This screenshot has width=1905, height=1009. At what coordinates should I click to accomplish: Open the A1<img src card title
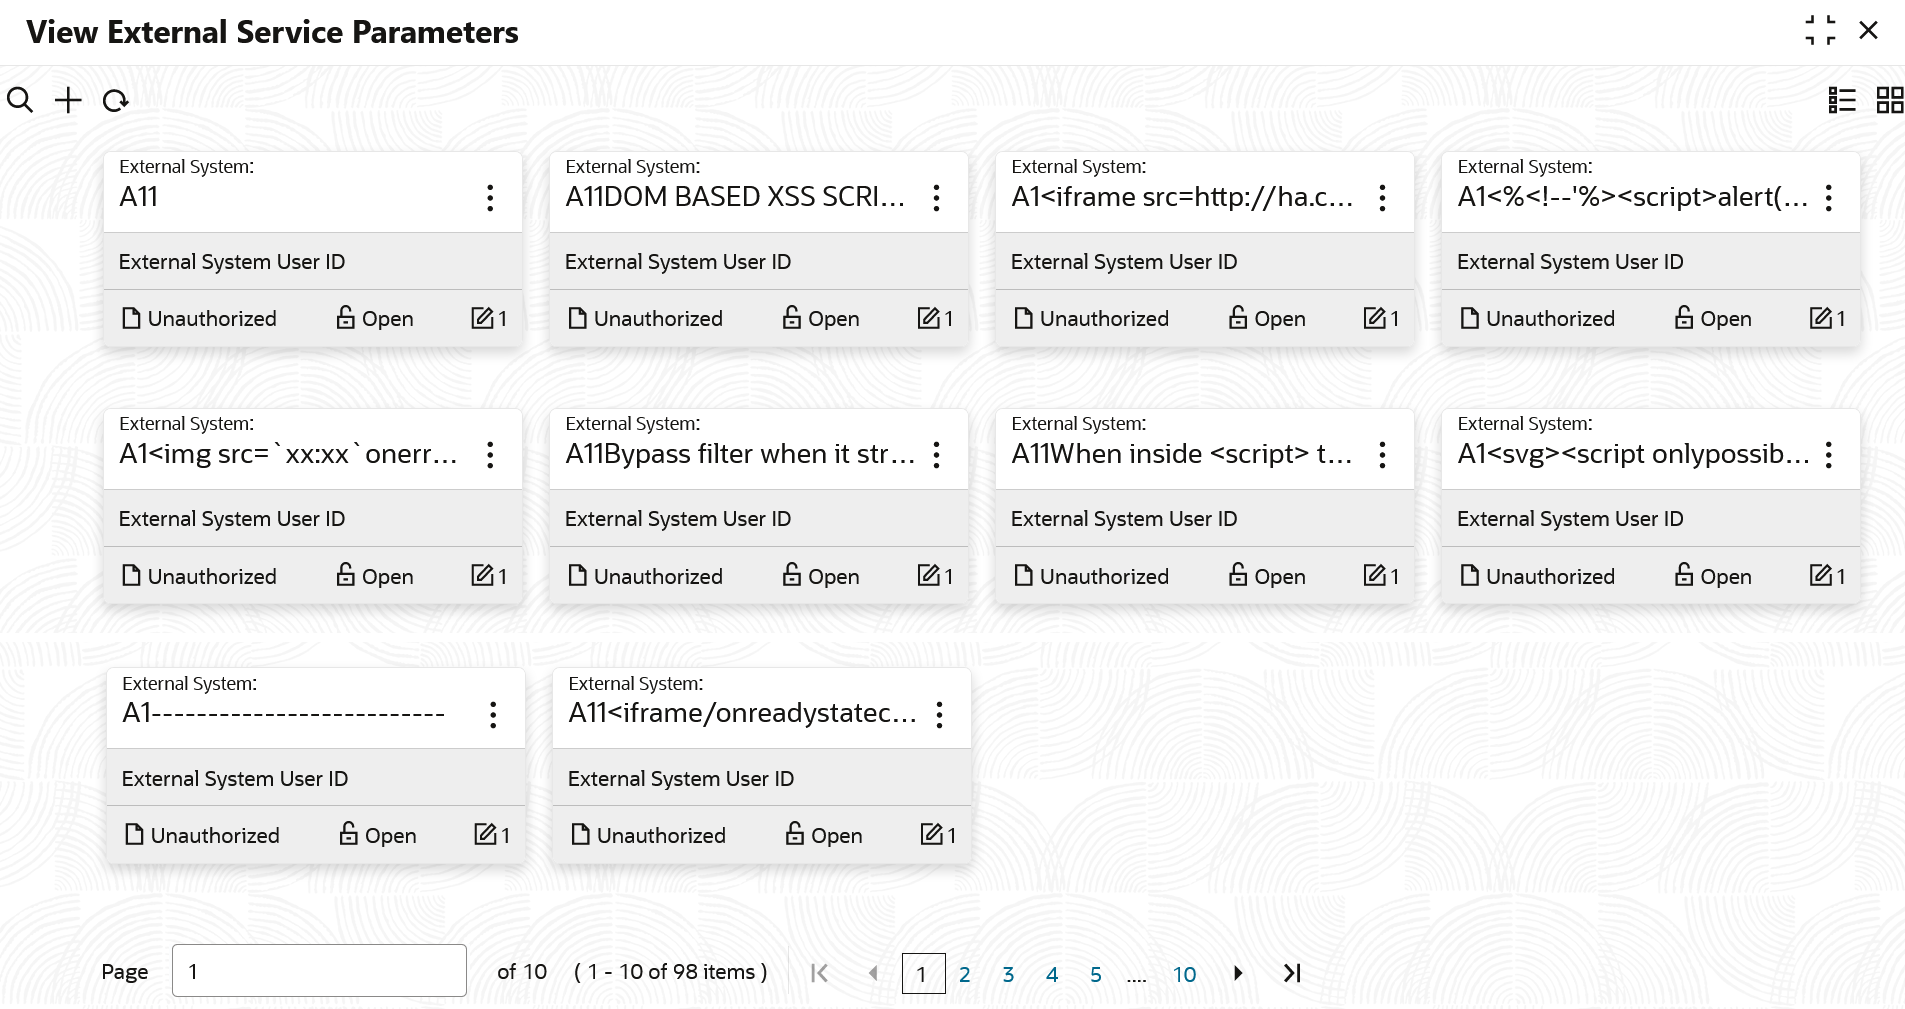[288, 454]
